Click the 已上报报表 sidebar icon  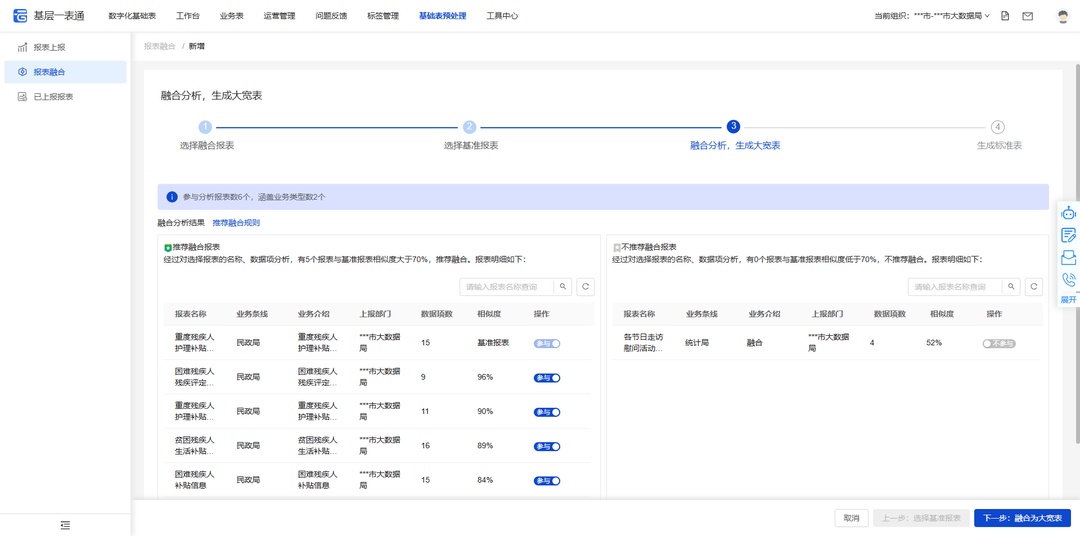(22, 96)
